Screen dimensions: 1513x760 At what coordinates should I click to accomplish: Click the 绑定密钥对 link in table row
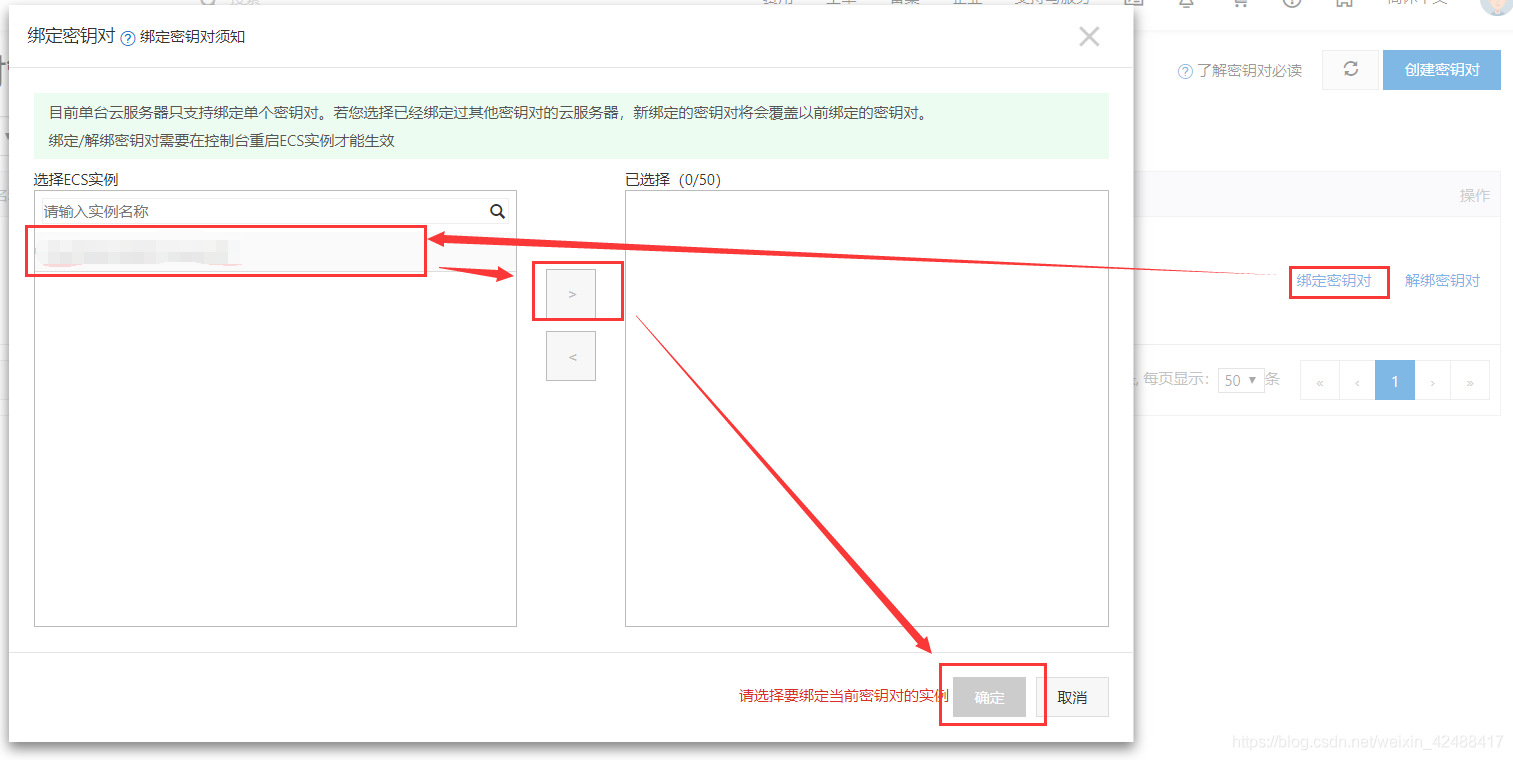tap(1334, 281)
